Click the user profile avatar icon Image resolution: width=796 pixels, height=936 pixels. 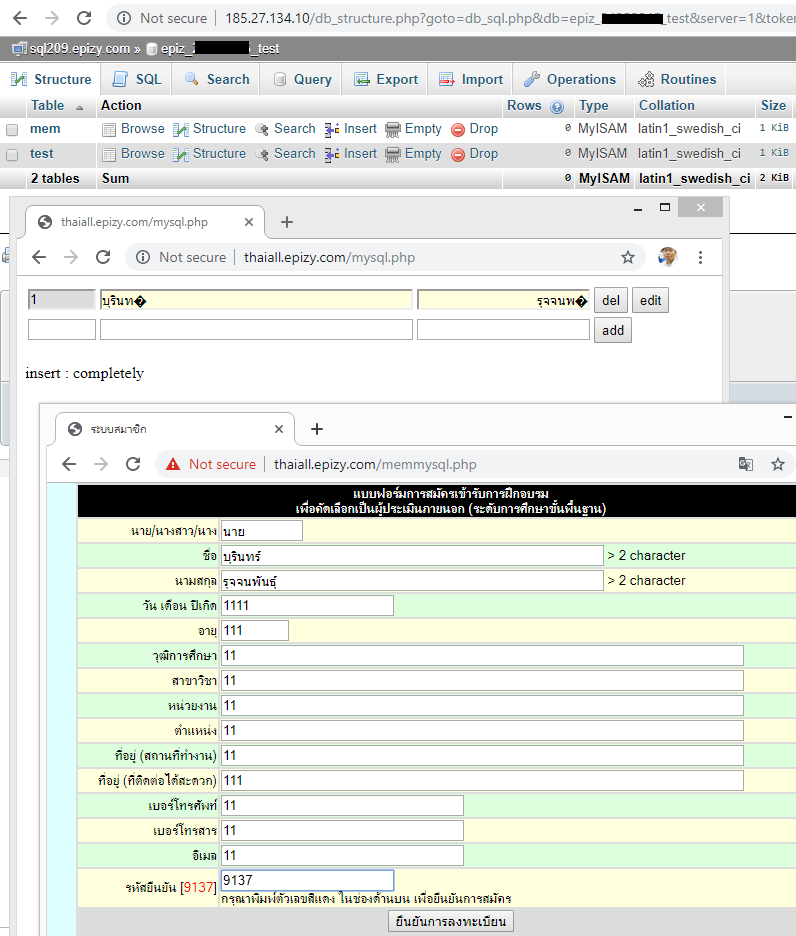coord(667,257)
